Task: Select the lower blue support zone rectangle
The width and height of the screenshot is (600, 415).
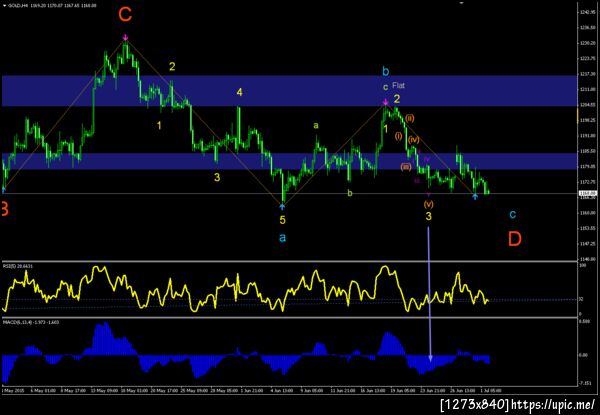Action: (289, 161)
